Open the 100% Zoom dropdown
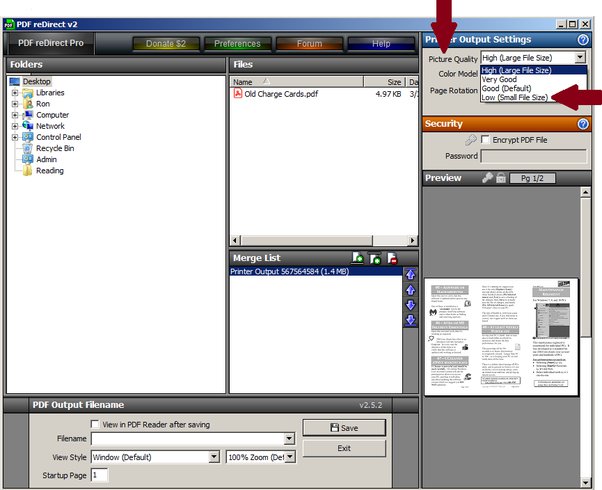Screen dimensions: 602x490 [x=290, y=457]
